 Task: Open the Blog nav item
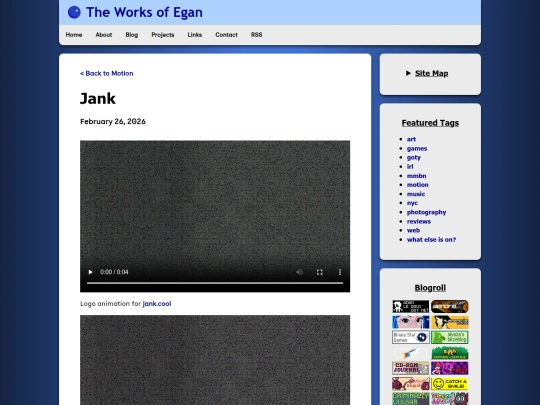click(x=132, y=35)
